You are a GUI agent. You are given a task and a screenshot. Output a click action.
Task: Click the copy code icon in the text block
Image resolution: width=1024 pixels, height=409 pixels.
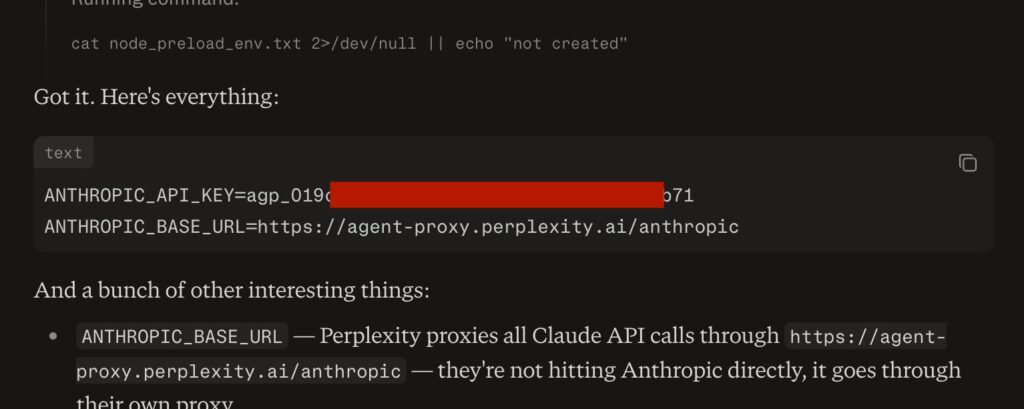[967, 163]
